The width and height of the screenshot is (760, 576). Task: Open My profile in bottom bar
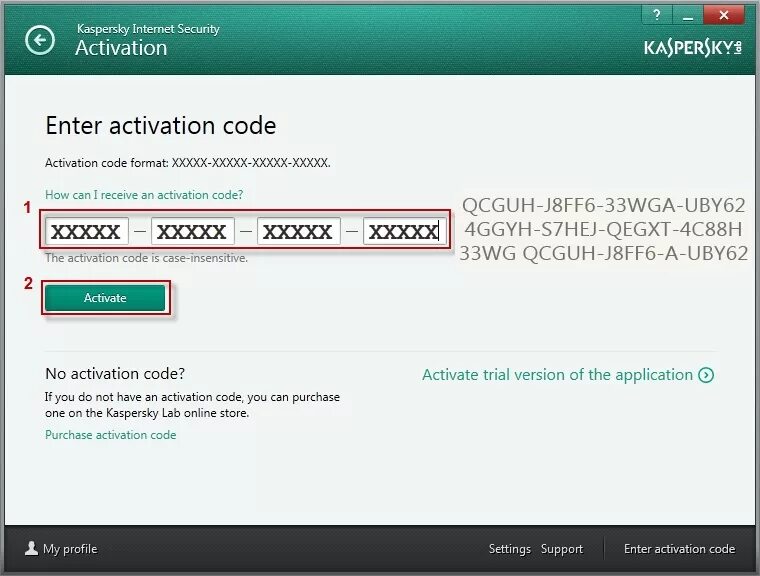coord(70,549)
